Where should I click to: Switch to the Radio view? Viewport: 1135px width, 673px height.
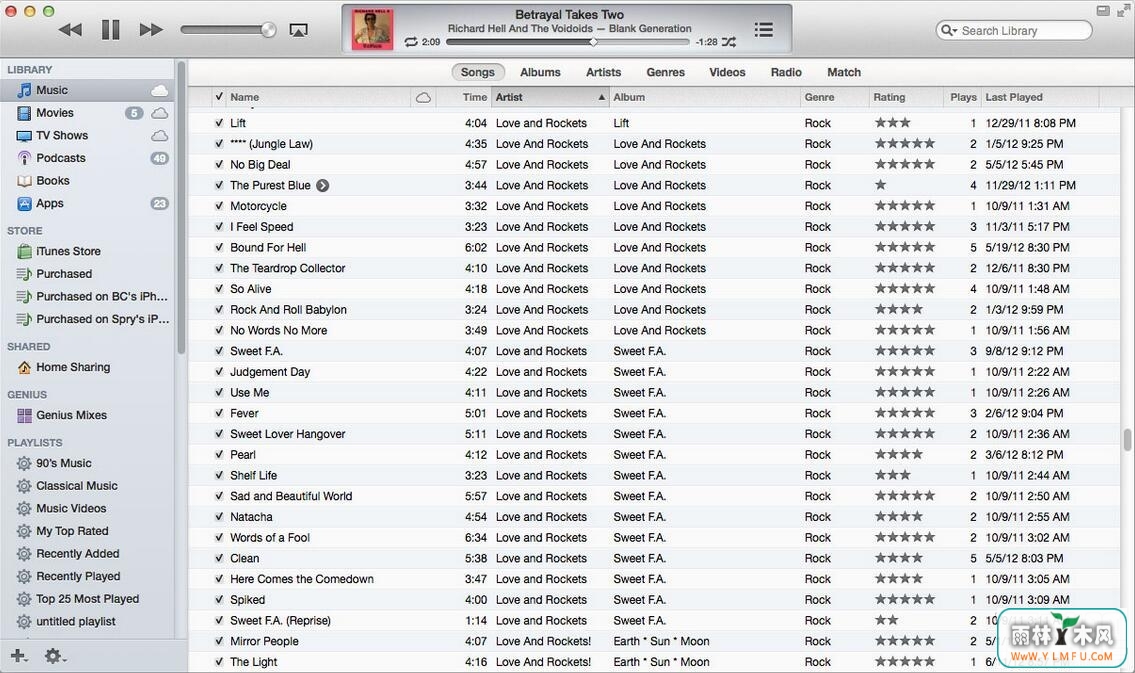[786, 72]
